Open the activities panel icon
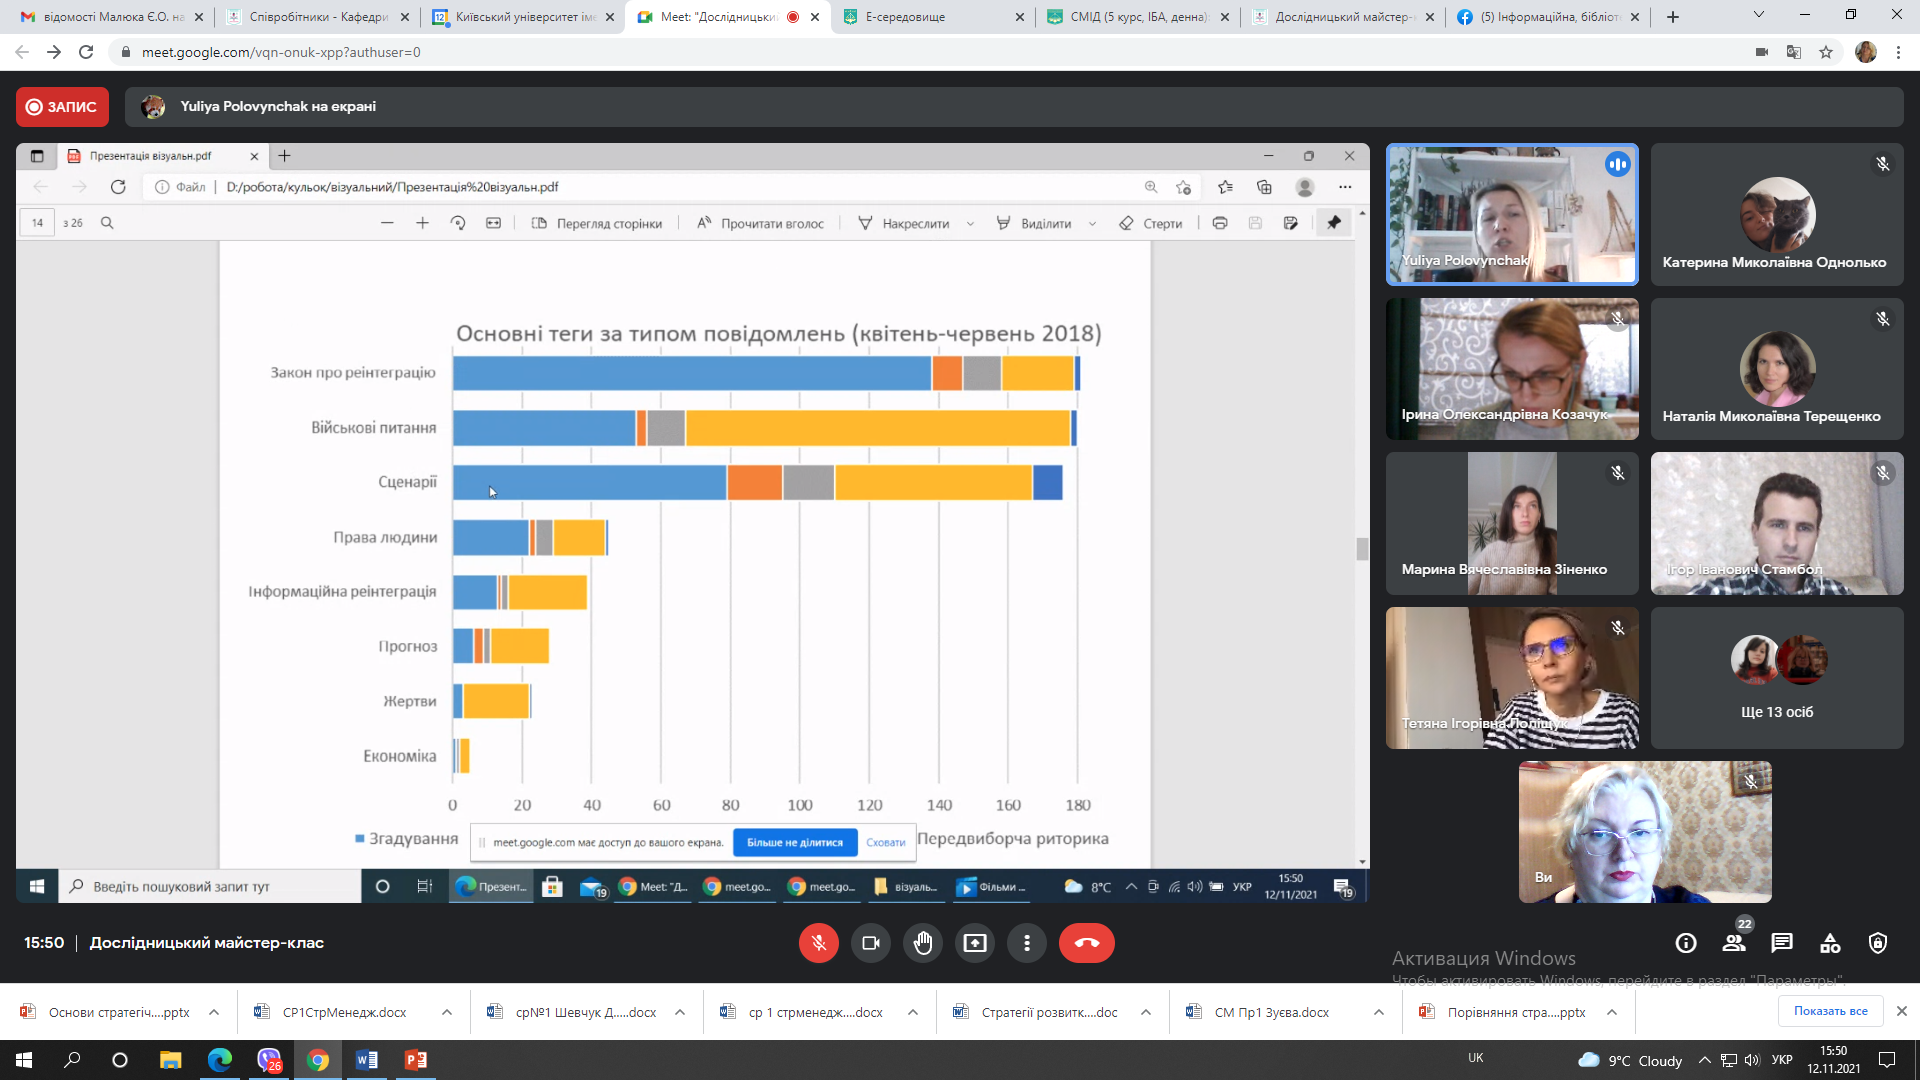1920x1080 pixels. pyautogui.click(x=1830, y=943)
